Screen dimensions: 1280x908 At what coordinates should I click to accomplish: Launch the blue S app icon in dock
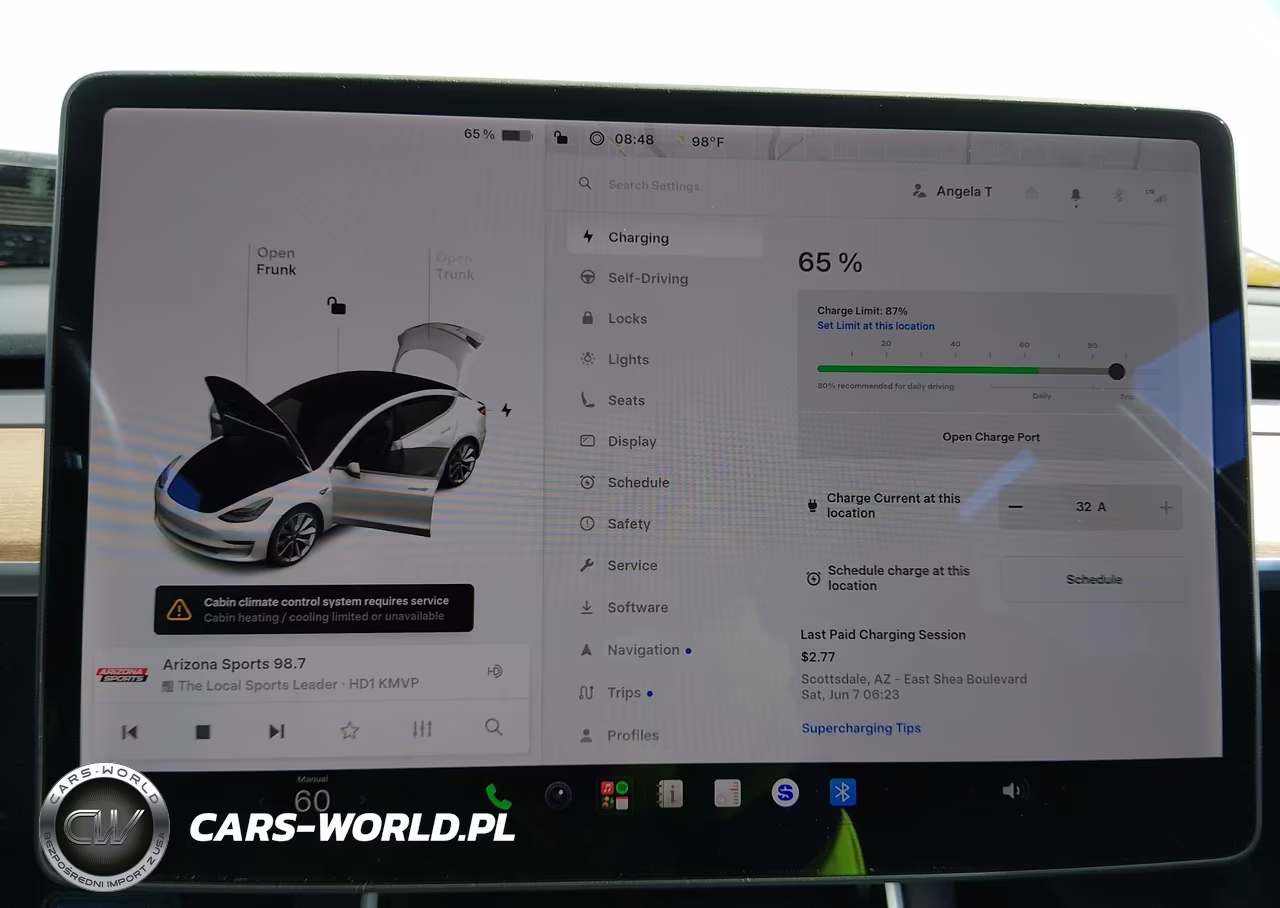pos(785,794)
